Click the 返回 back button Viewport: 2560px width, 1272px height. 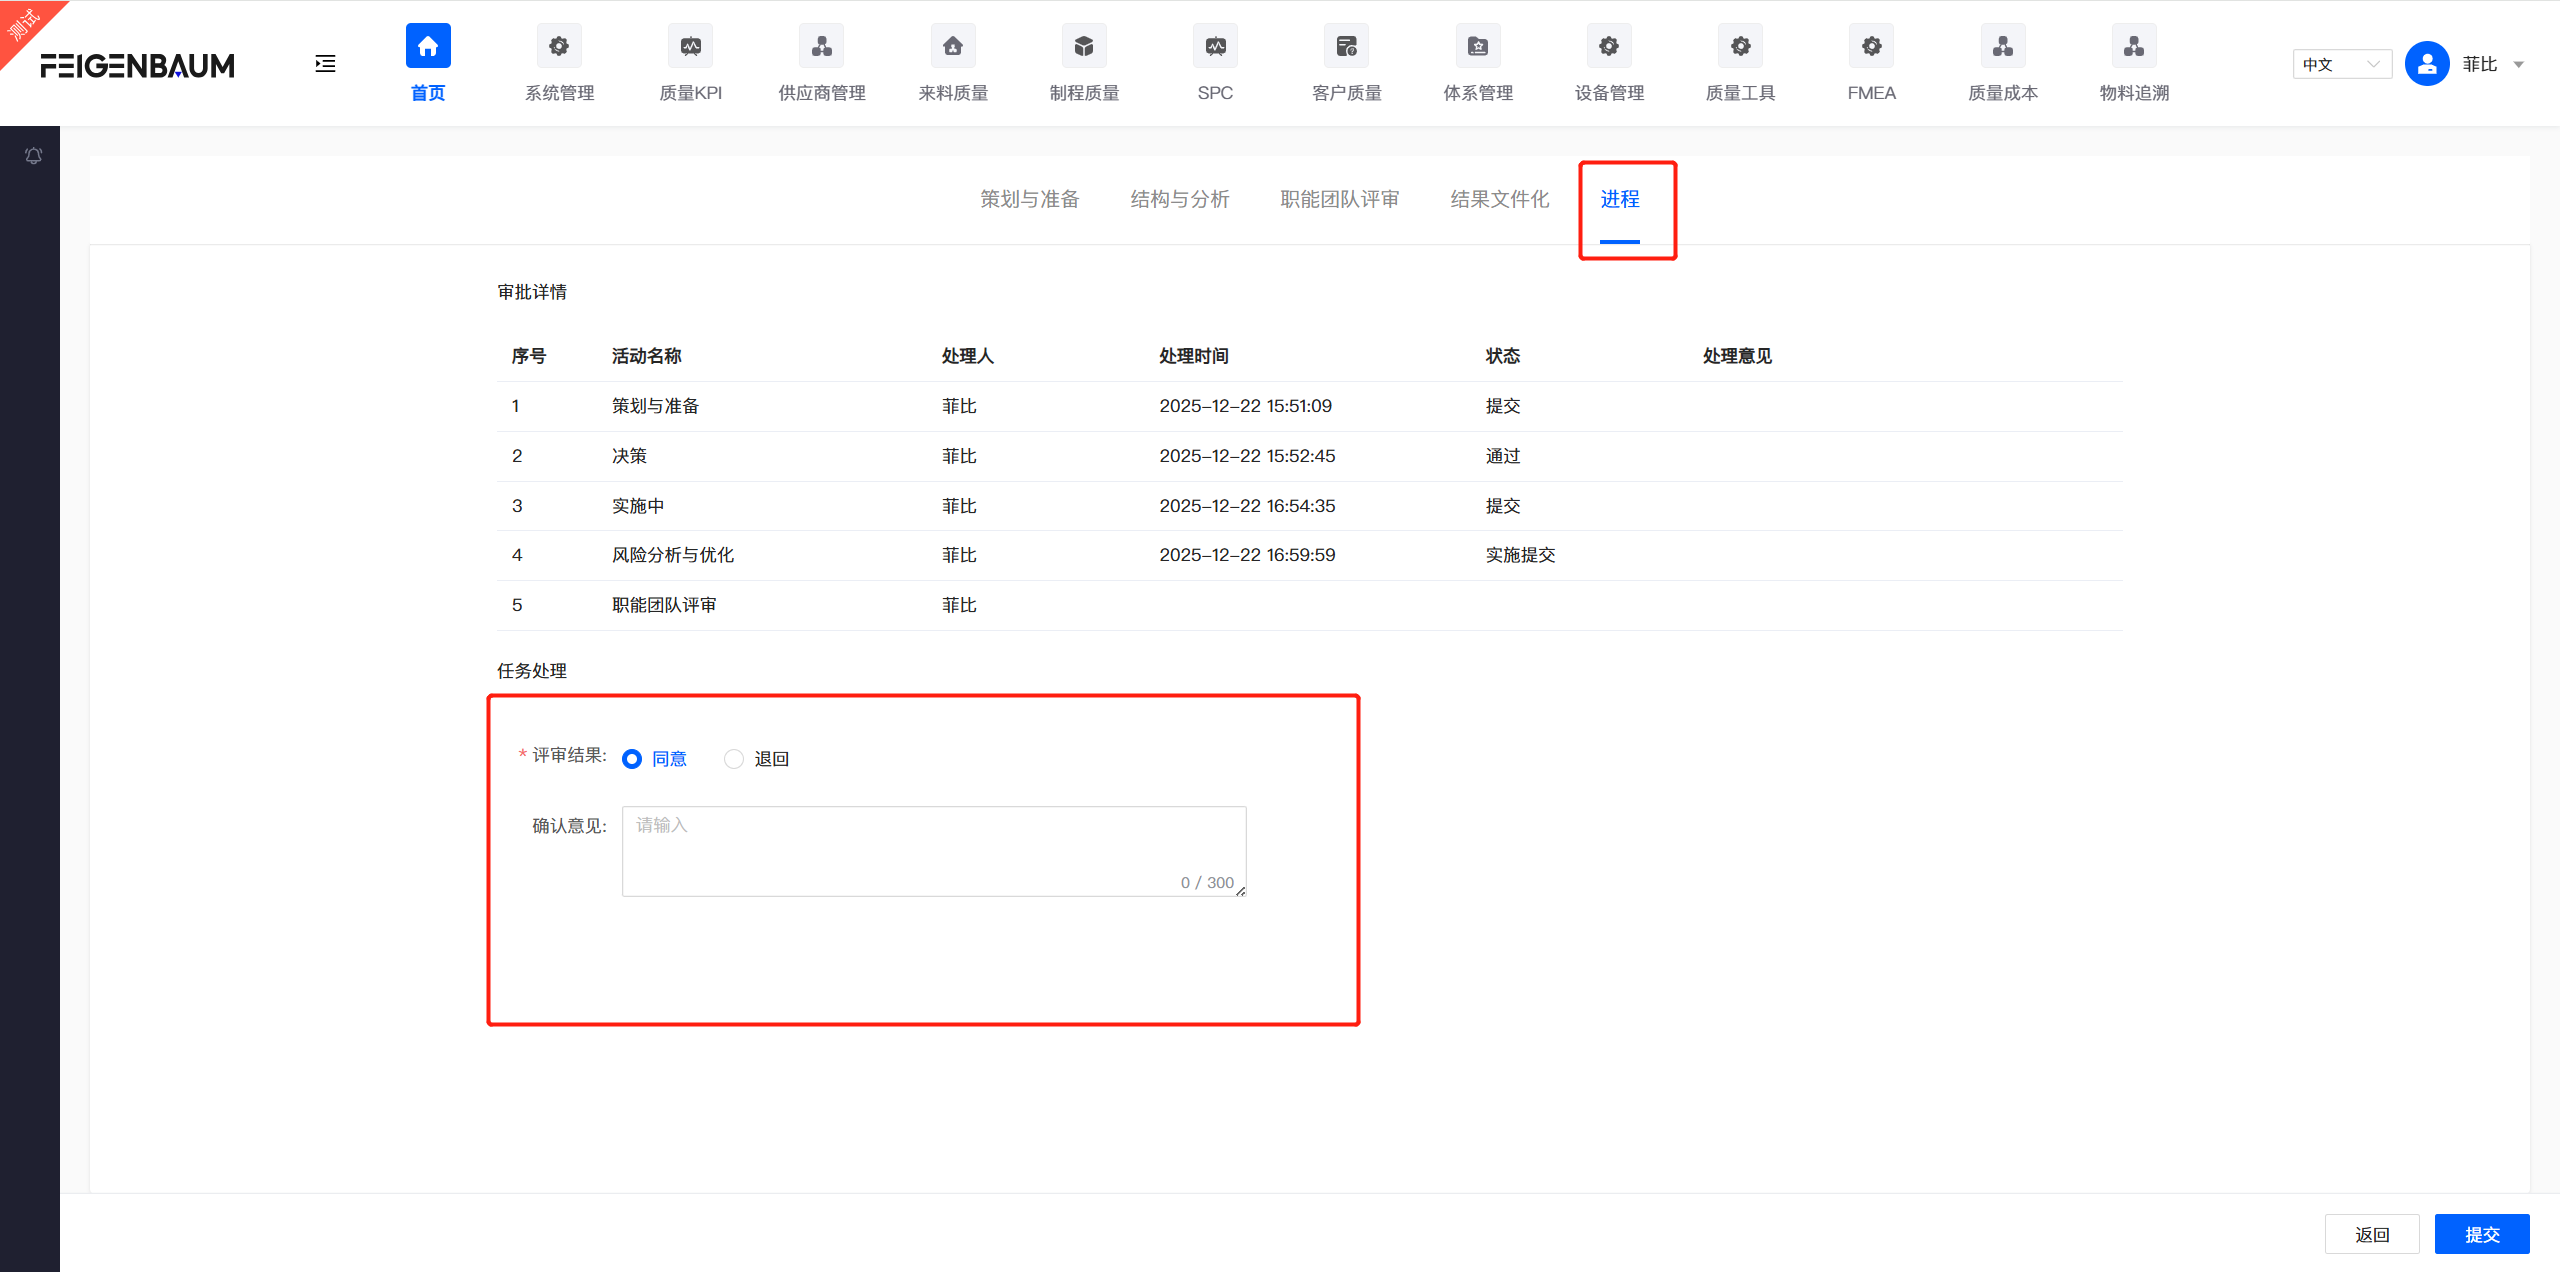tap(2372, 1233)
